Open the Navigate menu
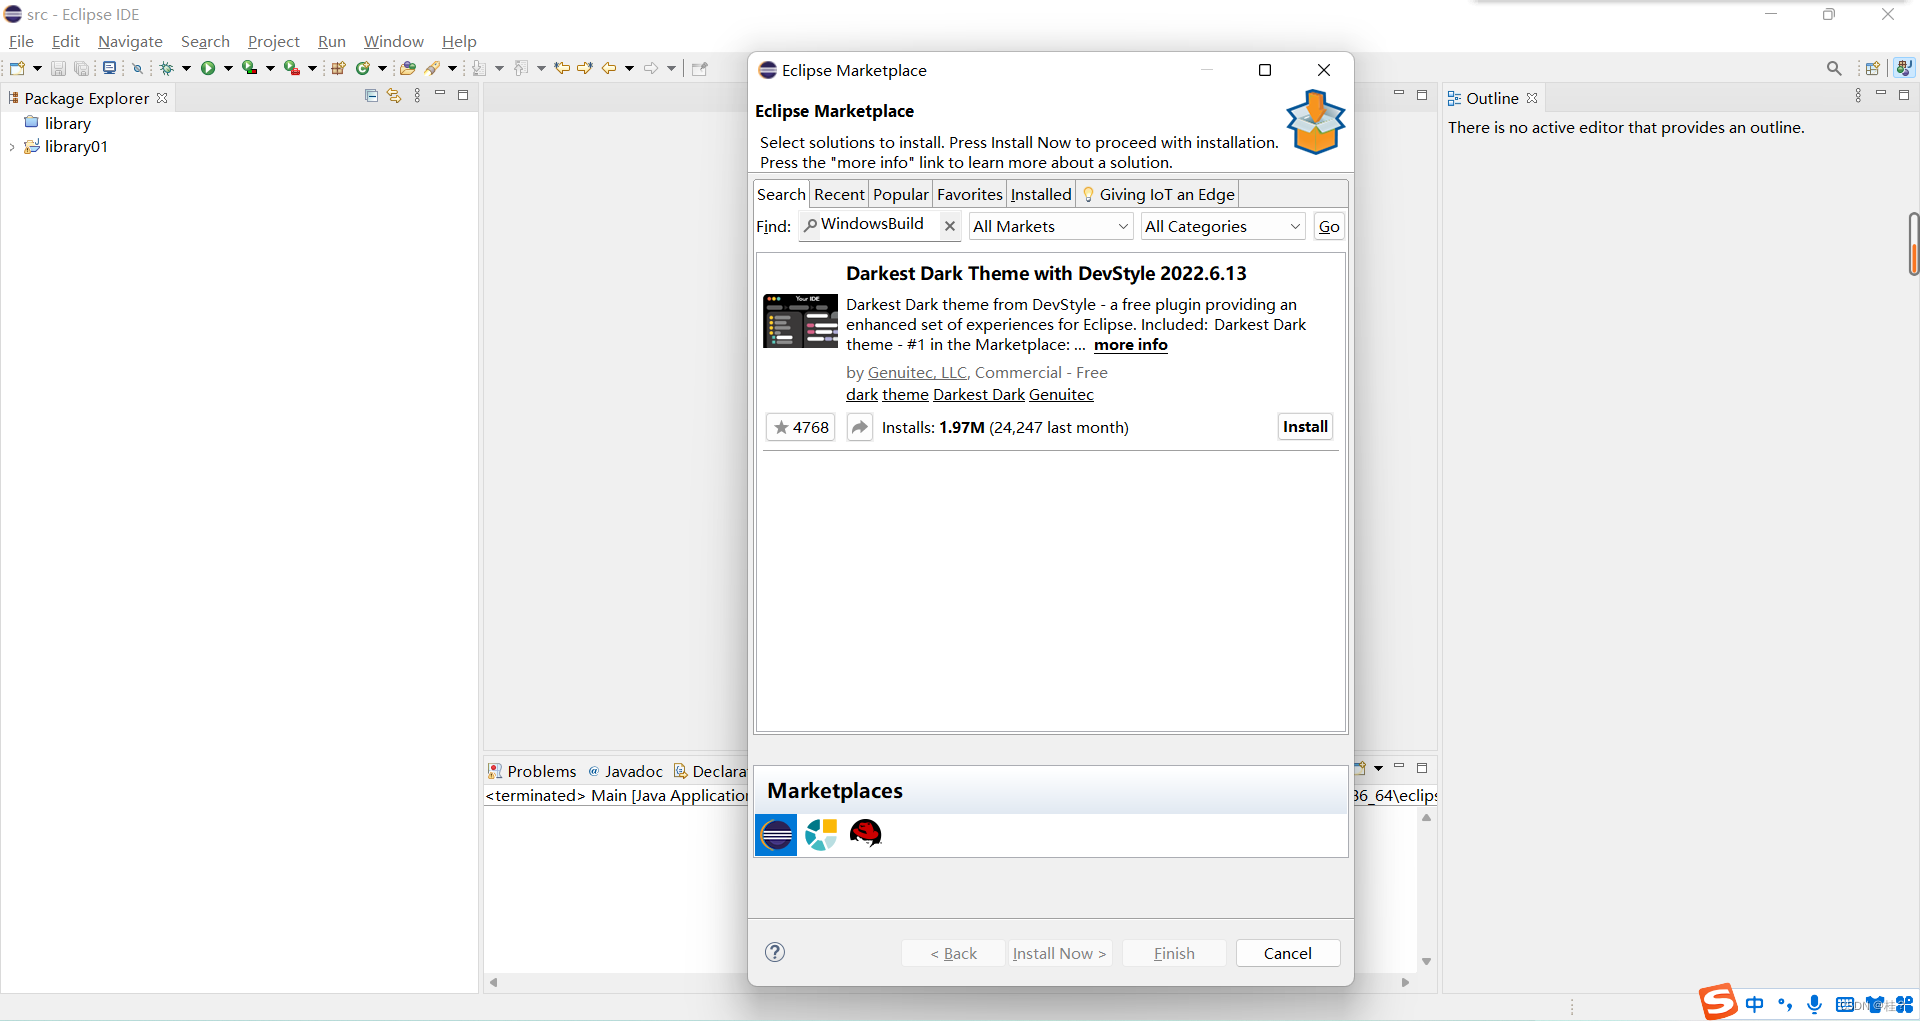This screenshot has width=1920, height=1021. [x=130, y=41]
